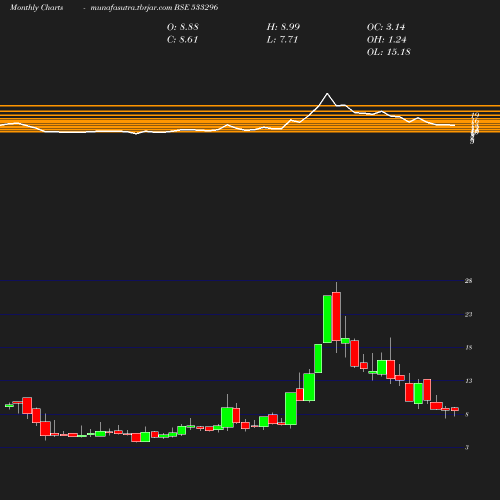Image resolution: width=500 pixels, height=500 pixels.
Task: Click the peak of the white line chart
Action: (x=327, y=94)
